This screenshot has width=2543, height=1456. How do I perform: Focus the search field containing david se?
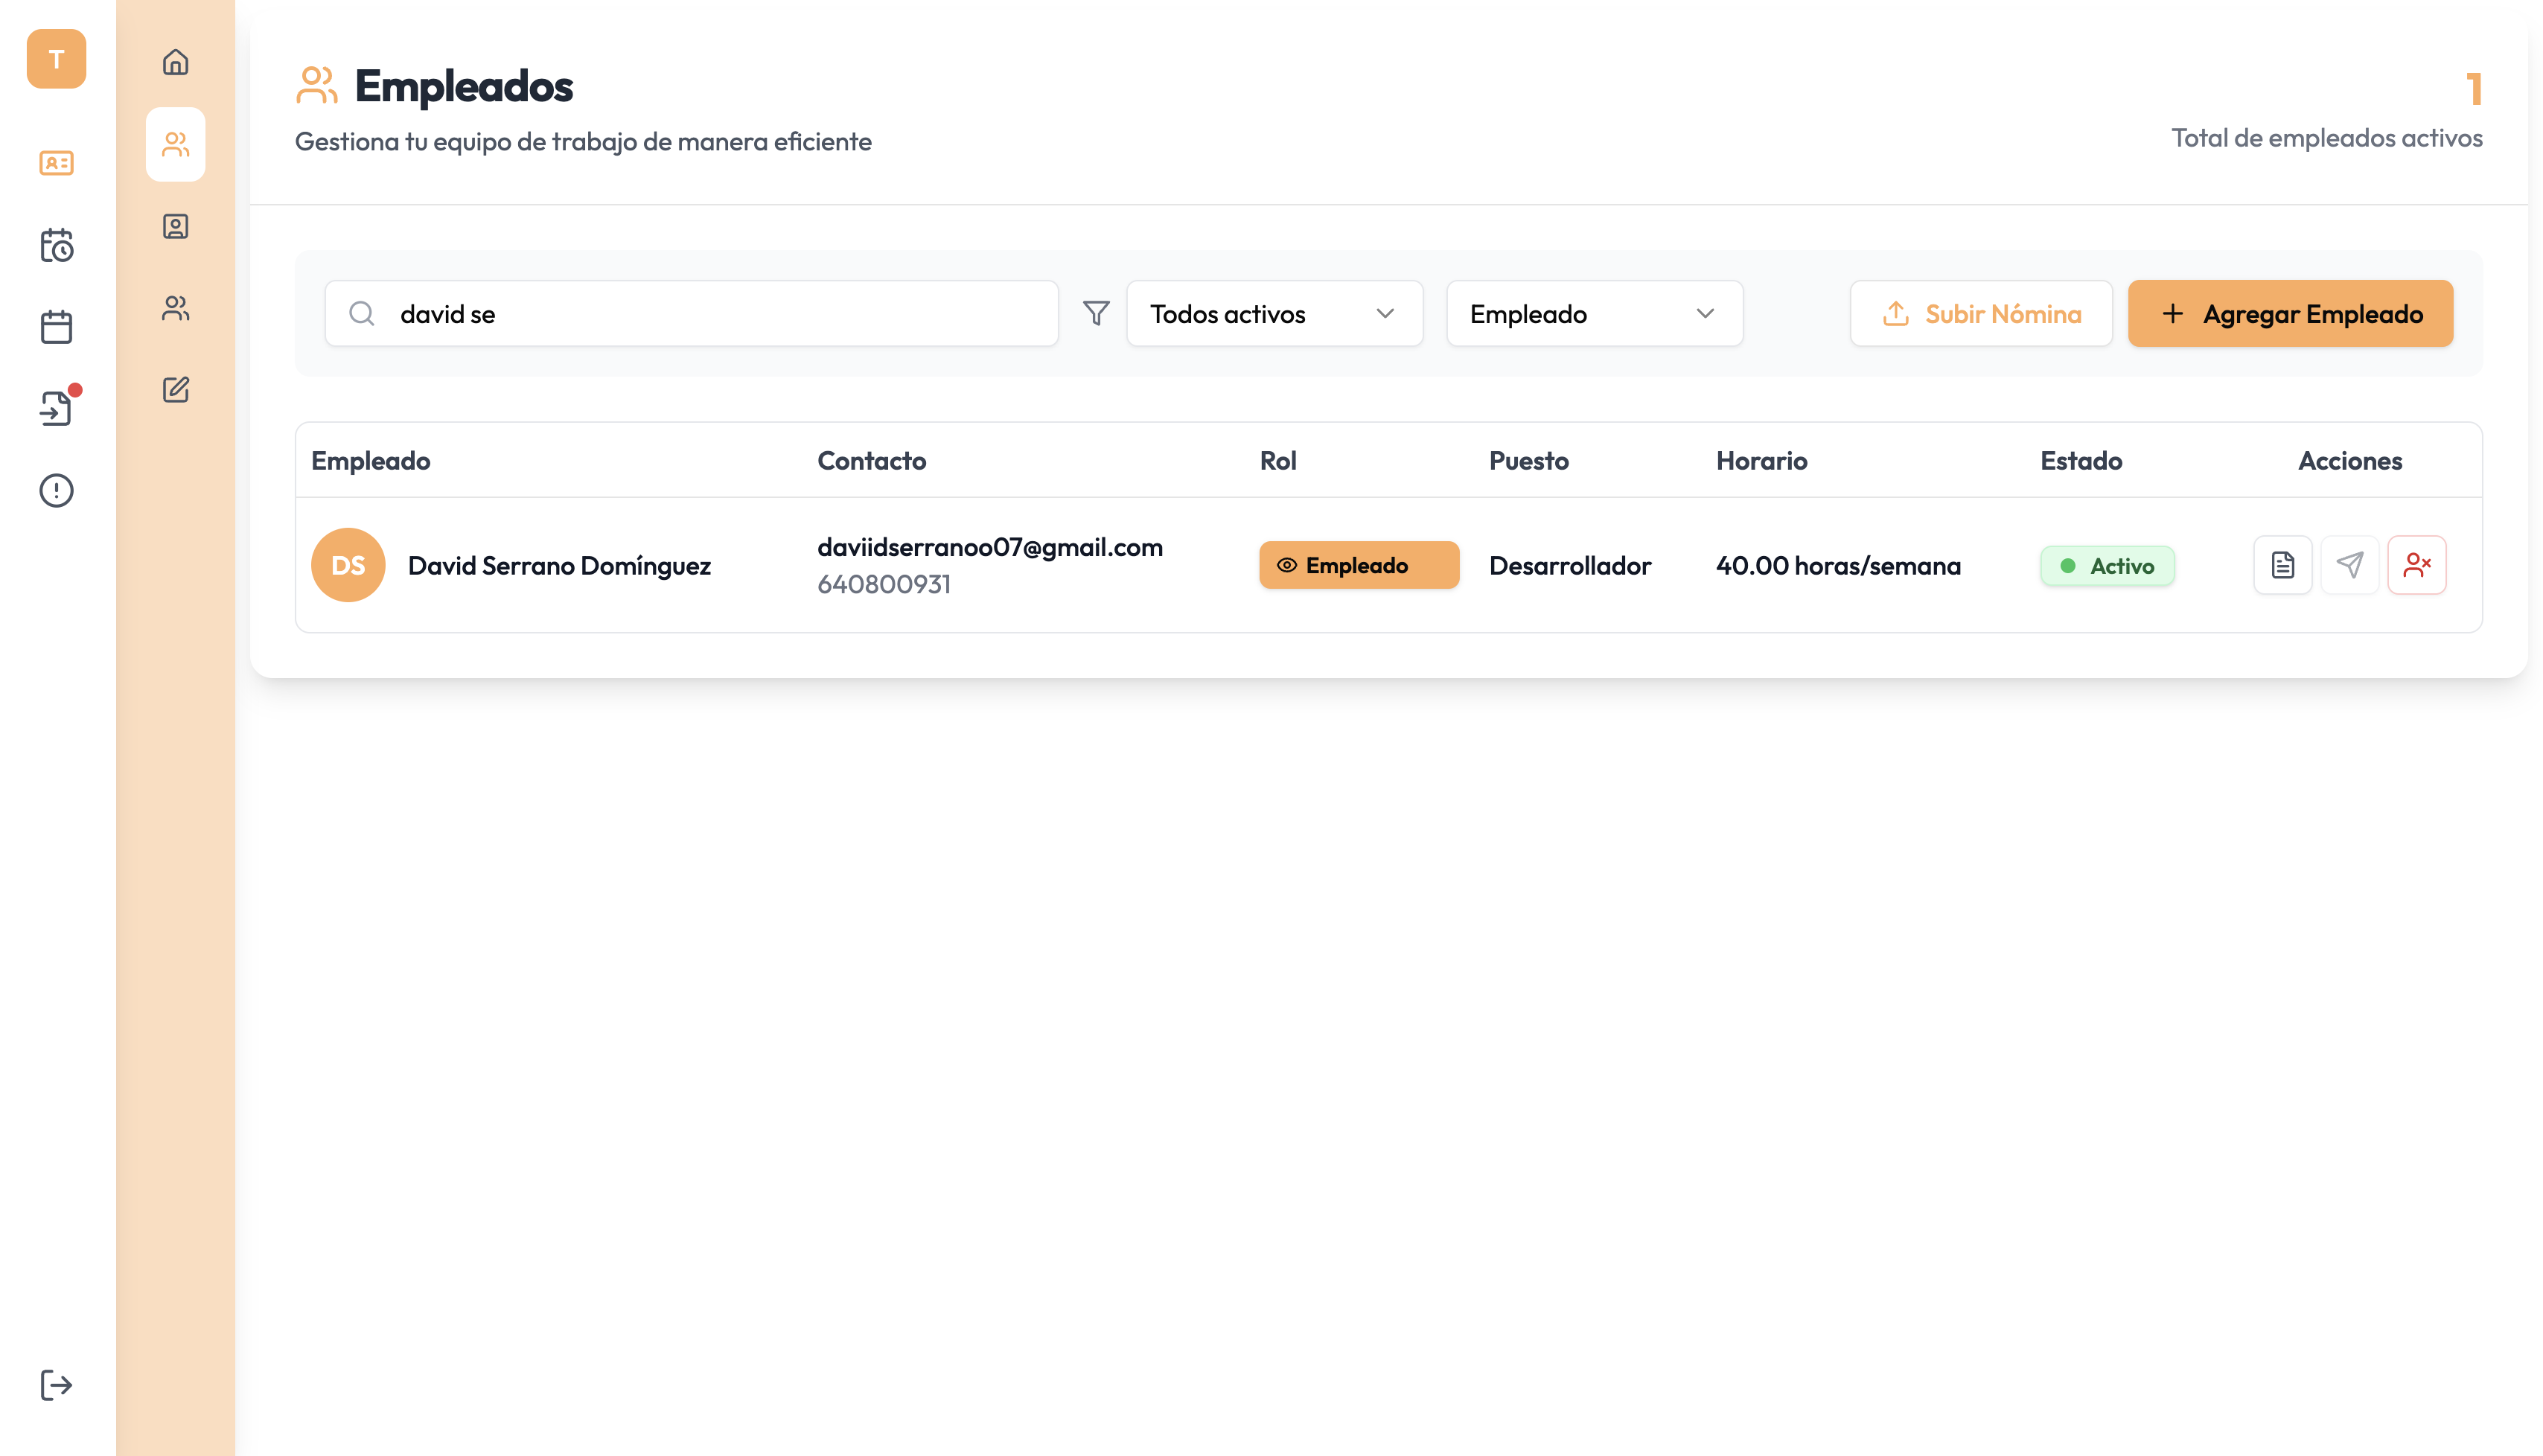coord(692,314)
